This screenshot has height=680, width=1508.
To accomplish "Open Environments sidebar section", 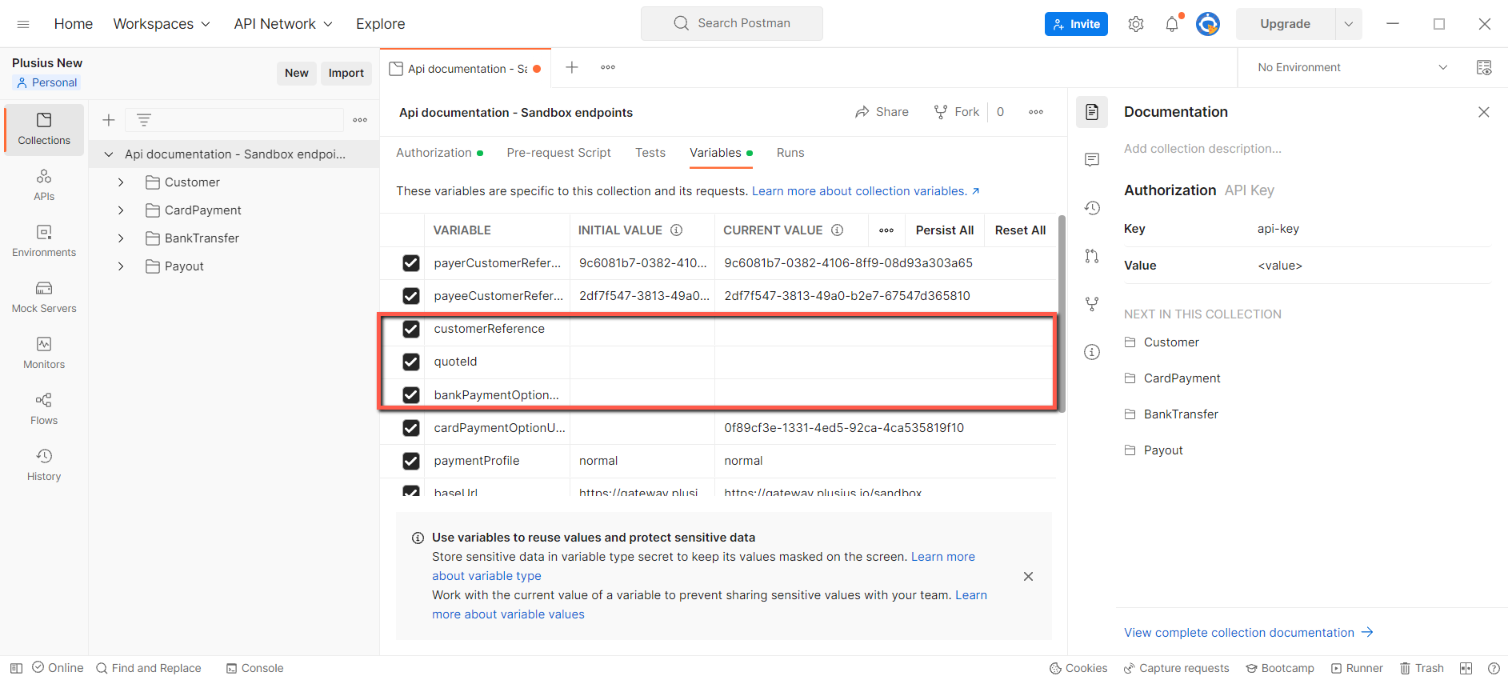I will (x=44, y=241).
